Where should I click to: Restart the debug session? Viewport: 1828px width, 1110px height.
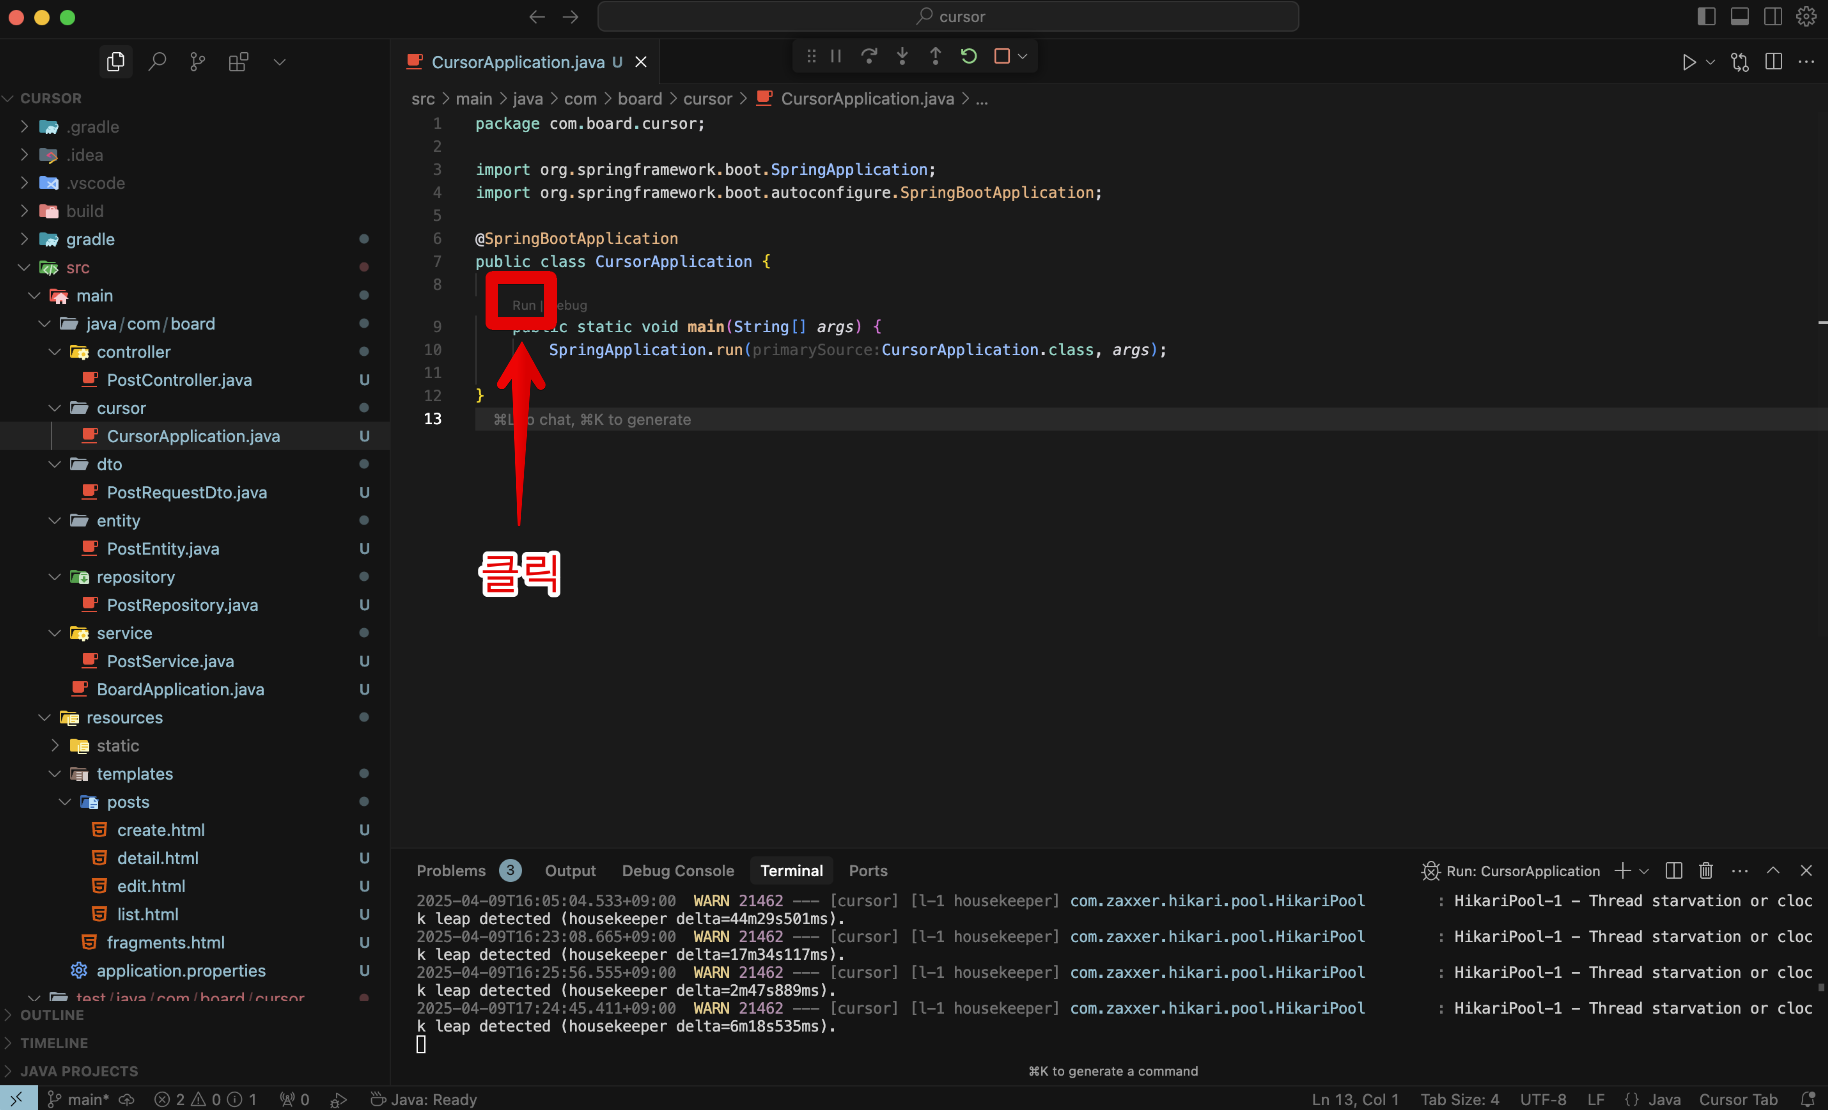tap(968, 56)
